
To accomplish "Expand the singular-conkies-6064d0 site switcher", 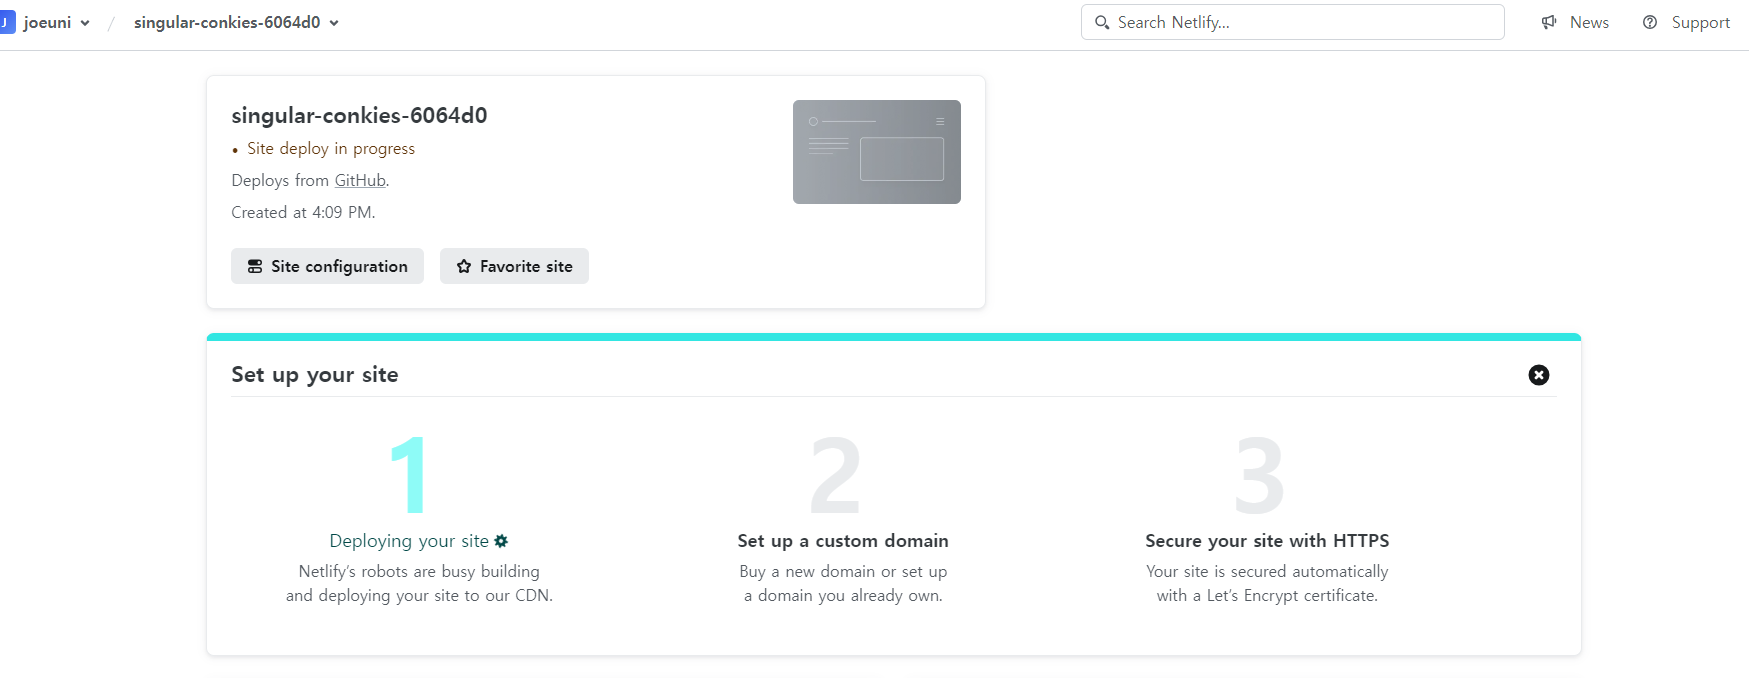I will [x=236, y=22].
